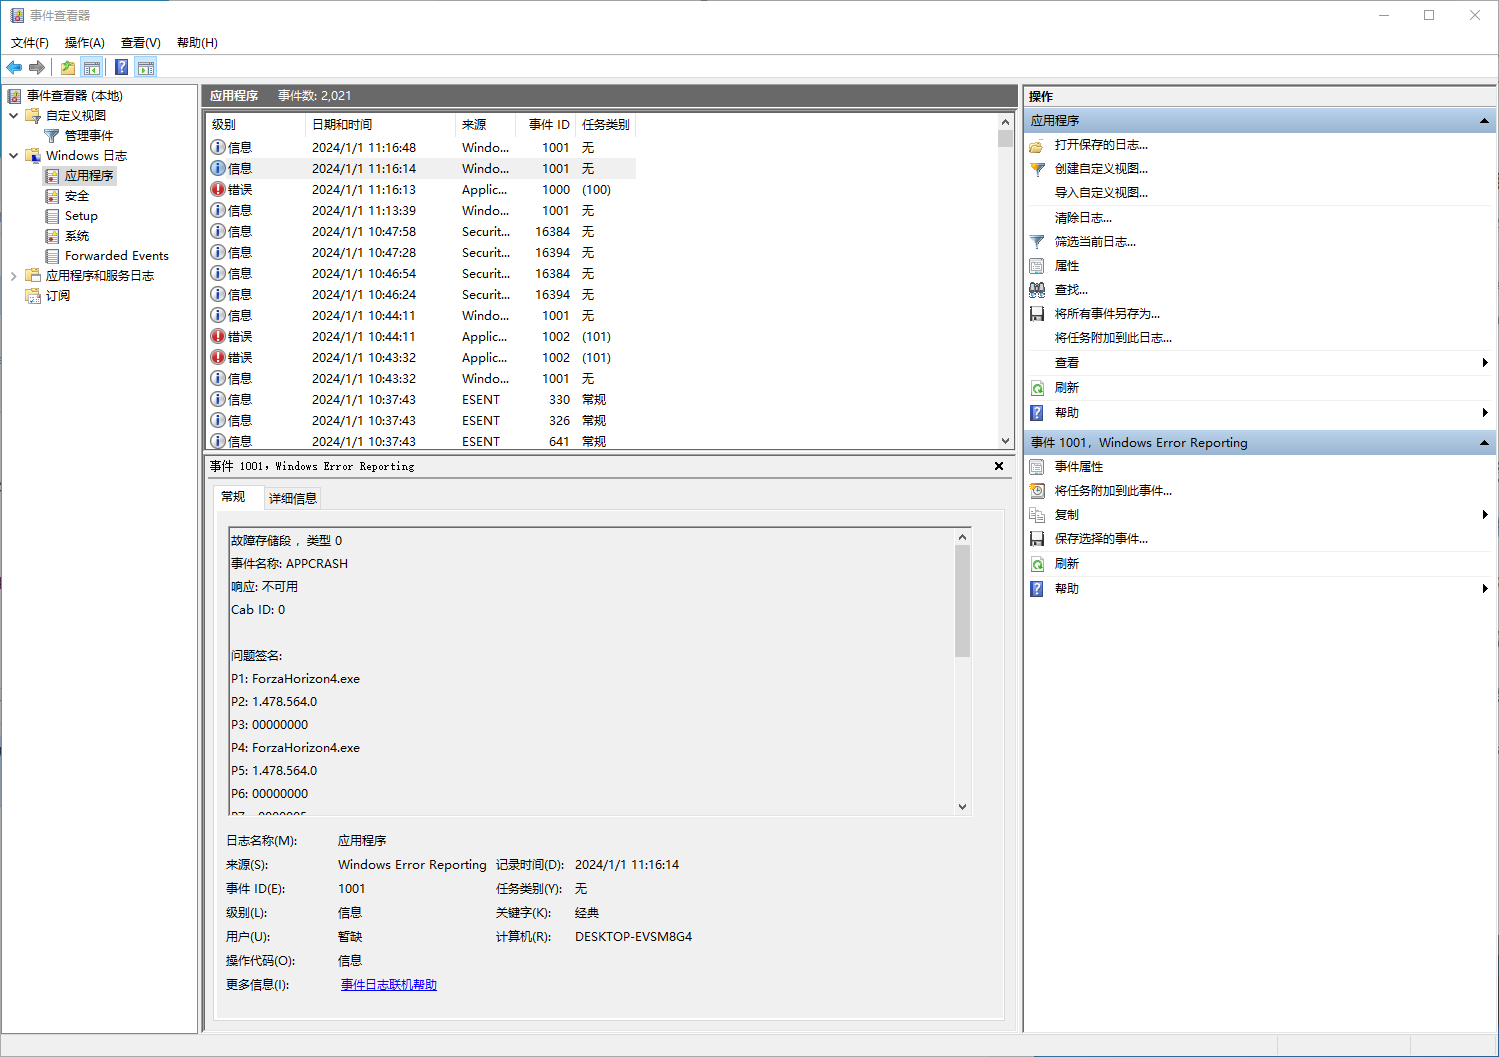The image size is (1499, 1057).
Task: Click event details scroll down arrow
Action: pyautogui.click(x=962, y=807)
